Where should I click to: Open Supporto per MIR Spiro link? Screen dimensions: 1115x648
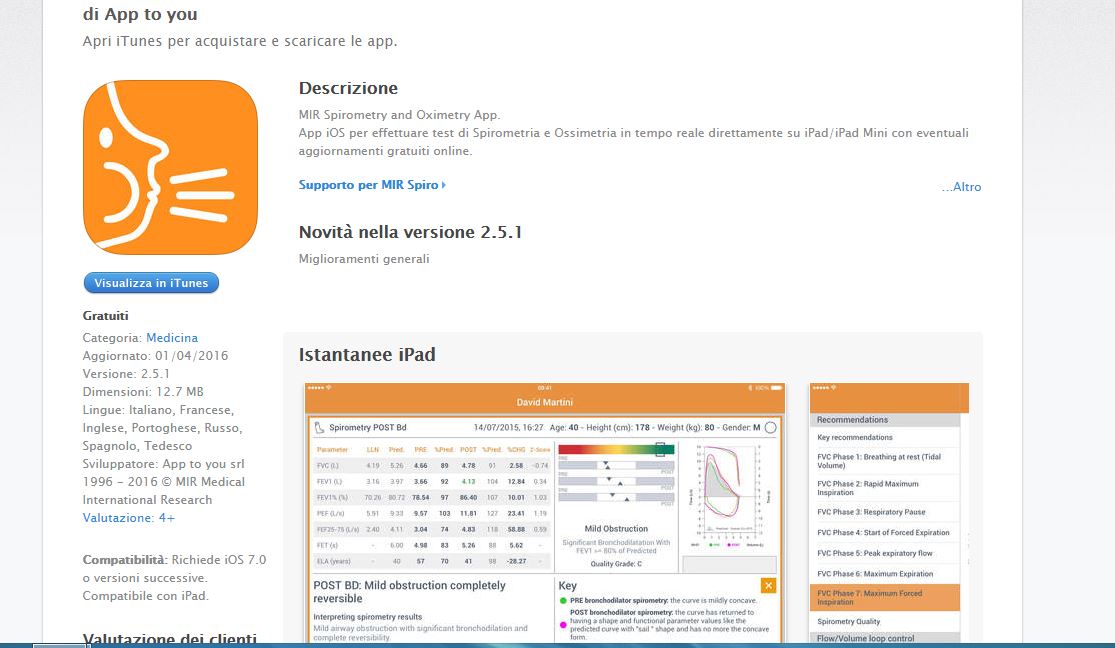[x=372, y=185]
